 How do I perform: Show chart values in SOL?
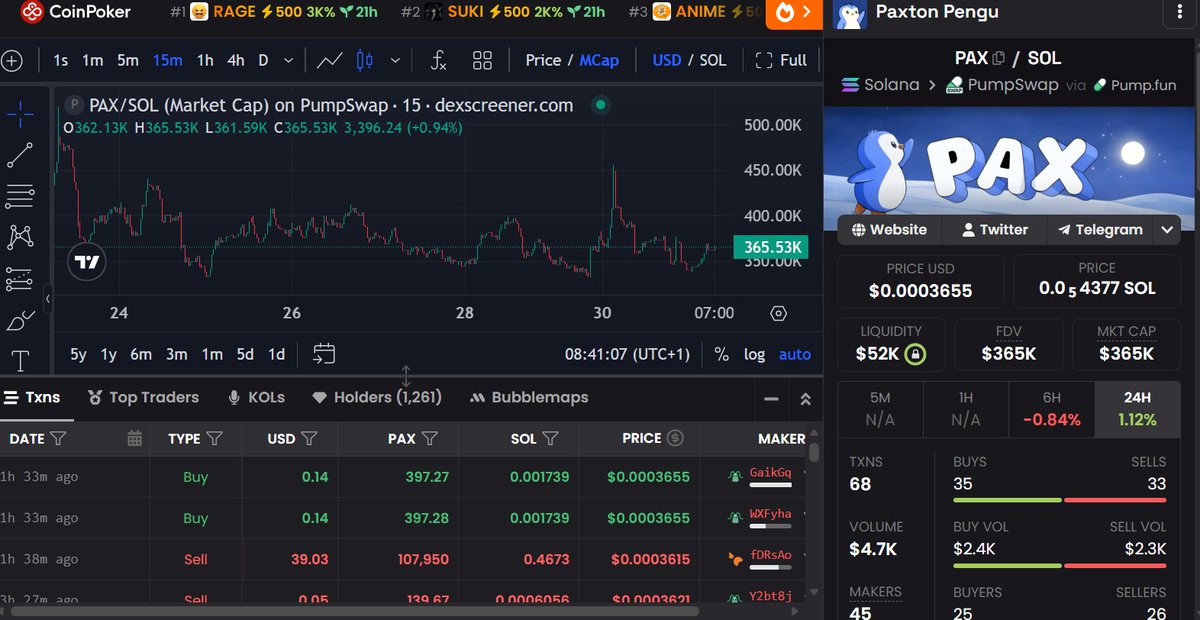pos(713,60)
